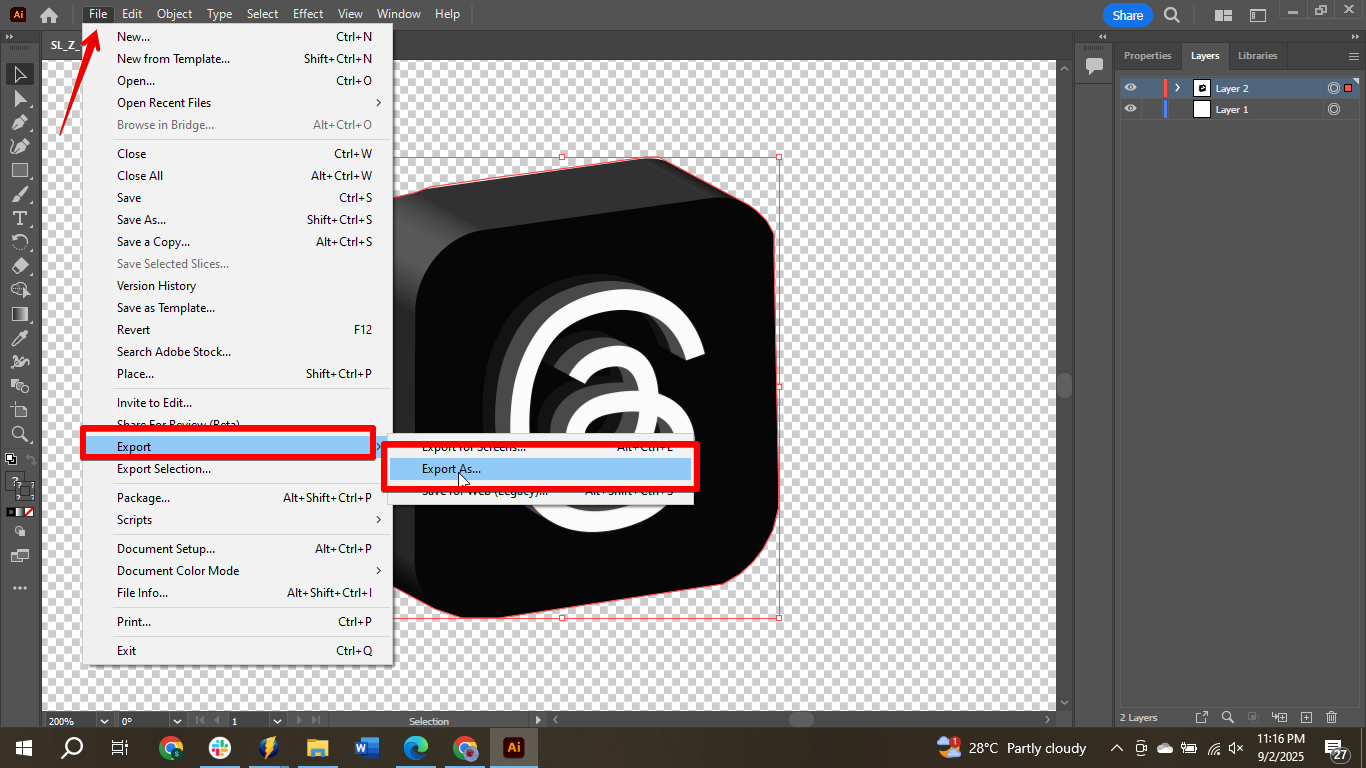Screen dimensions: 1366x768
Task: Pick the Zoom tool from the toolbar
Action: (x=20, y=434)
